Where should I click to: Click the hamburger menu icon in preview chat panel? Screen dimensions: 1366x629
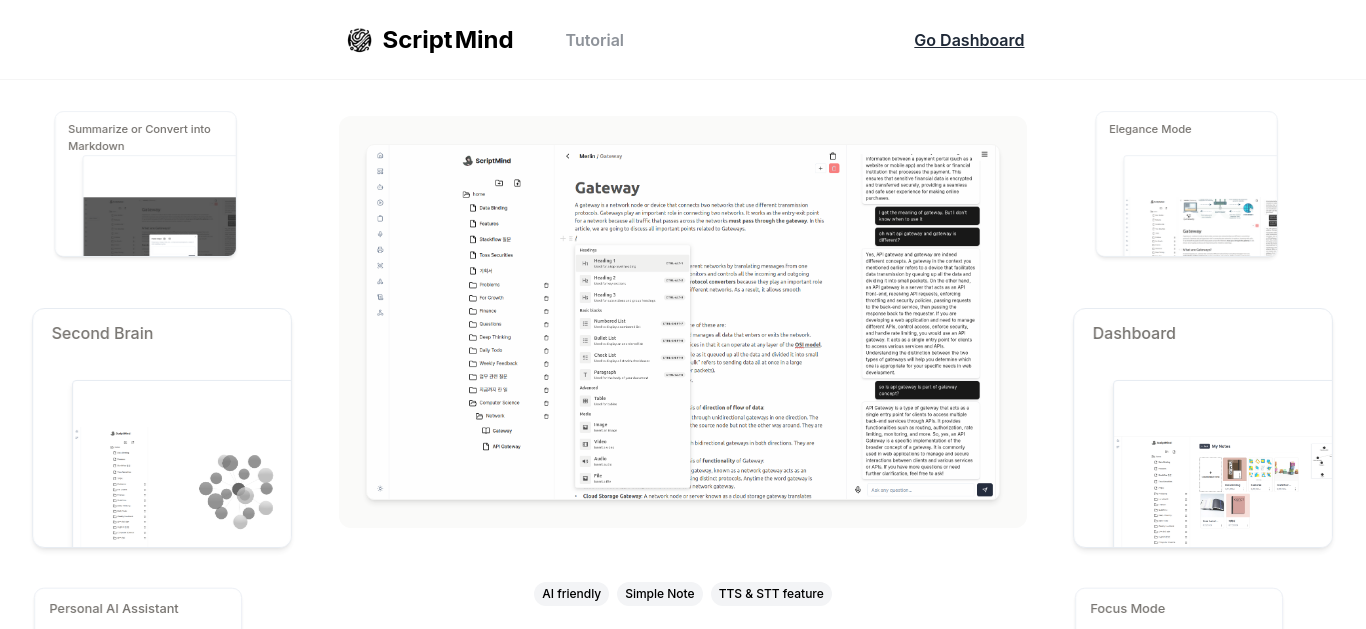coord(984,154)
